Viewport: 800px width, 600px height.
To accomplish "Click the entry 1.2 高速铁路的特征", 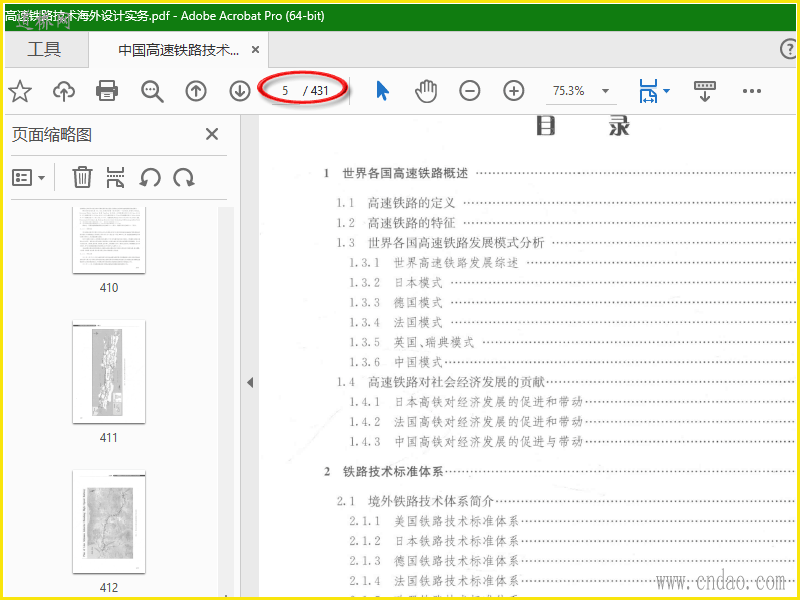I will pos(395,223).
